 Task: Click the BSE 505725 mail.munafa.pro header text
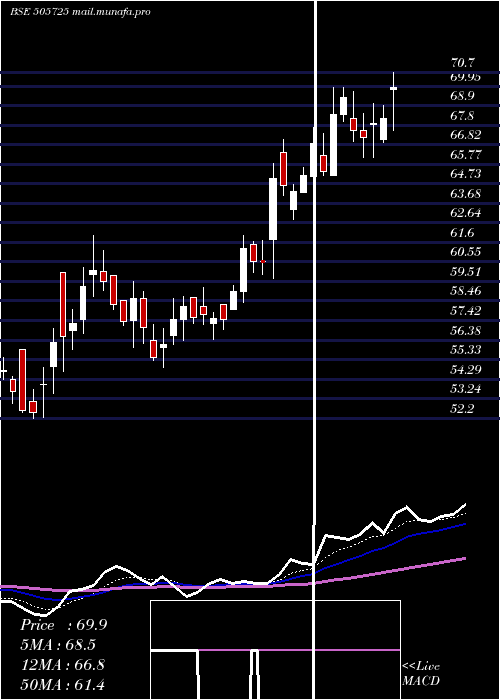pyautogui.click(x=80, y=12)
